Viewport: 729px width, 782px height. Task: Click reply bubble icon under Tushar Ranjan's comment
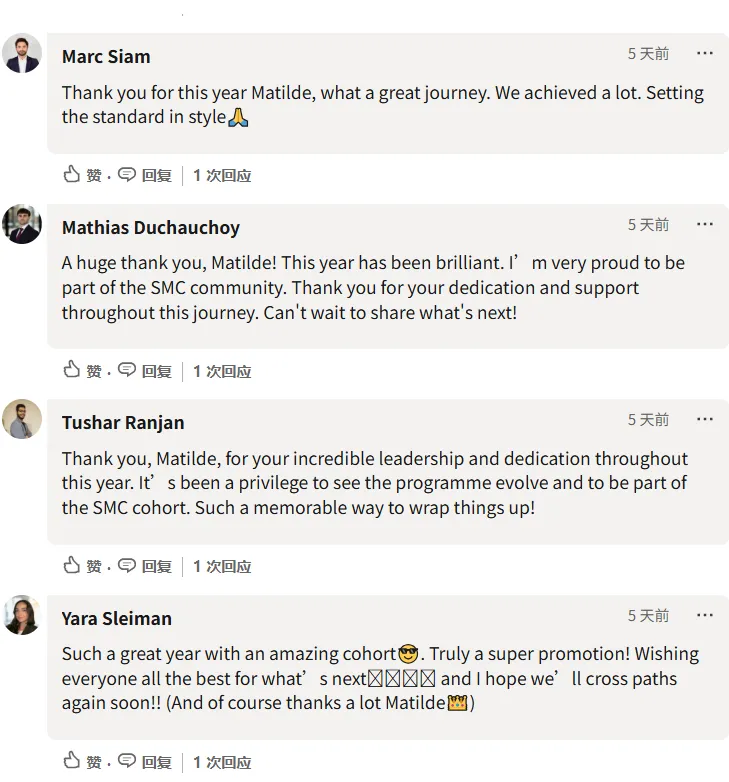pos(127,566)
